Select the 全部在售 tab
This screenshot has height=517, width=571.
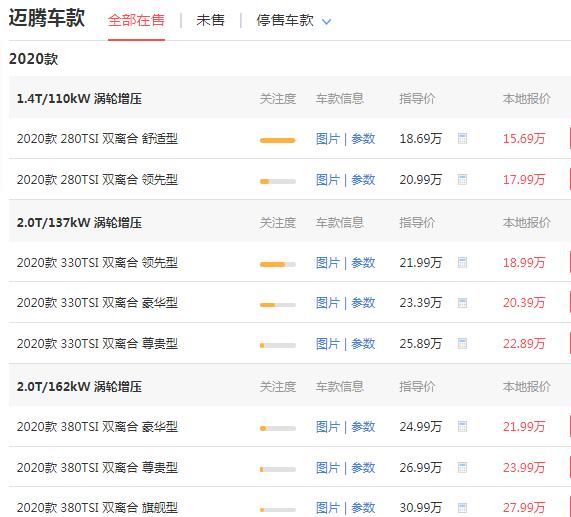pos(136,20)
